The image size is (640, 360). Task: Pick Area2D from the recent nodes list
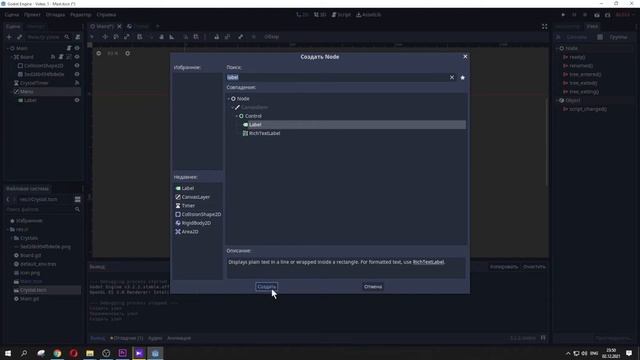coord(190,231)
